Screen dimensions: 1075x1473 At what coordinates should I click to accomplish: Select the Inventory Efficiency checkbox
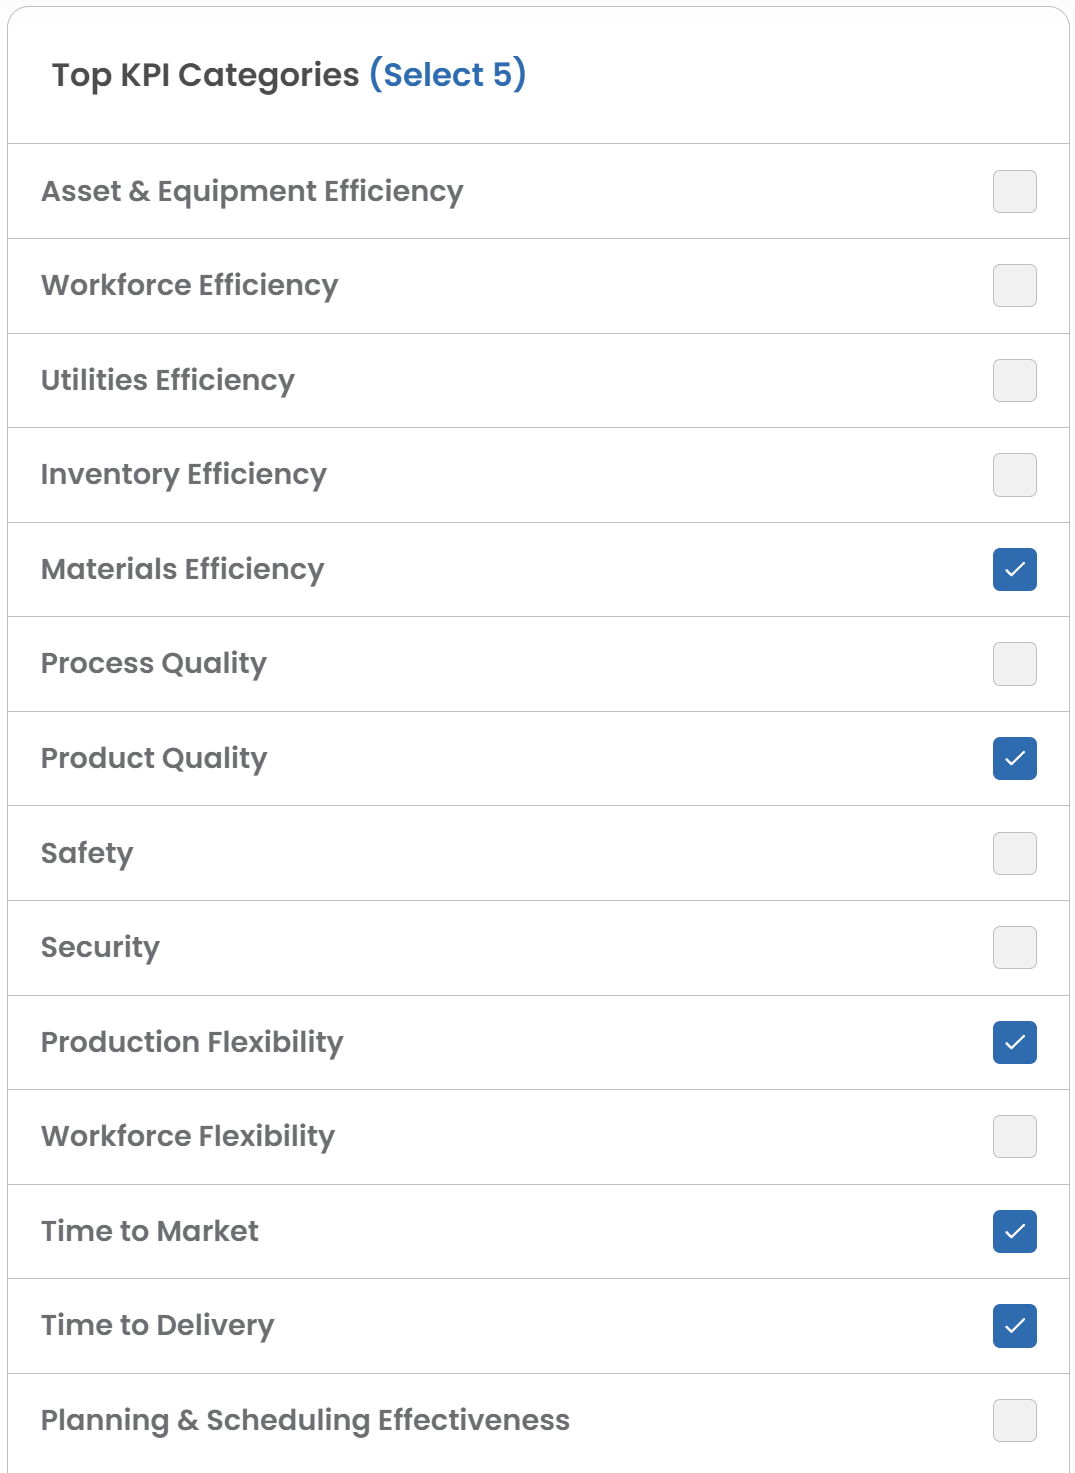coord(1014,474)
